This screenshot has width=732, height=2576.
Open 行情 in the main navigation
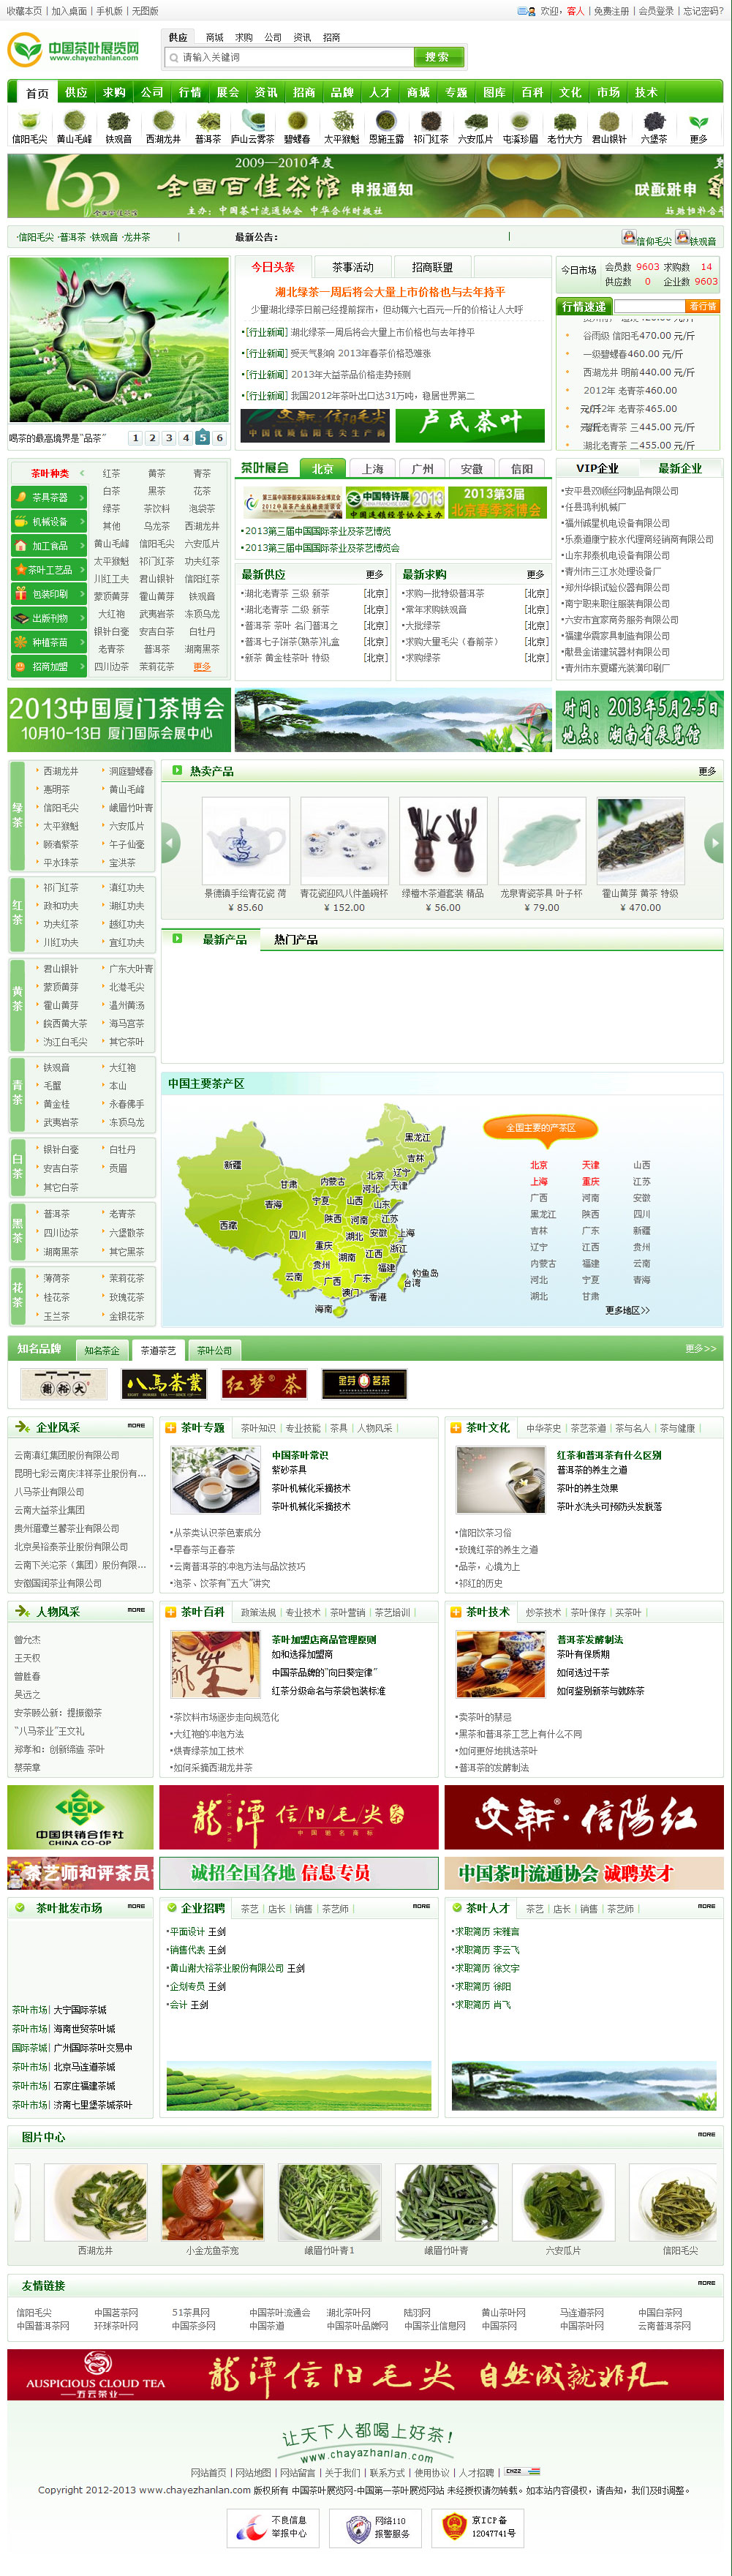190,92
